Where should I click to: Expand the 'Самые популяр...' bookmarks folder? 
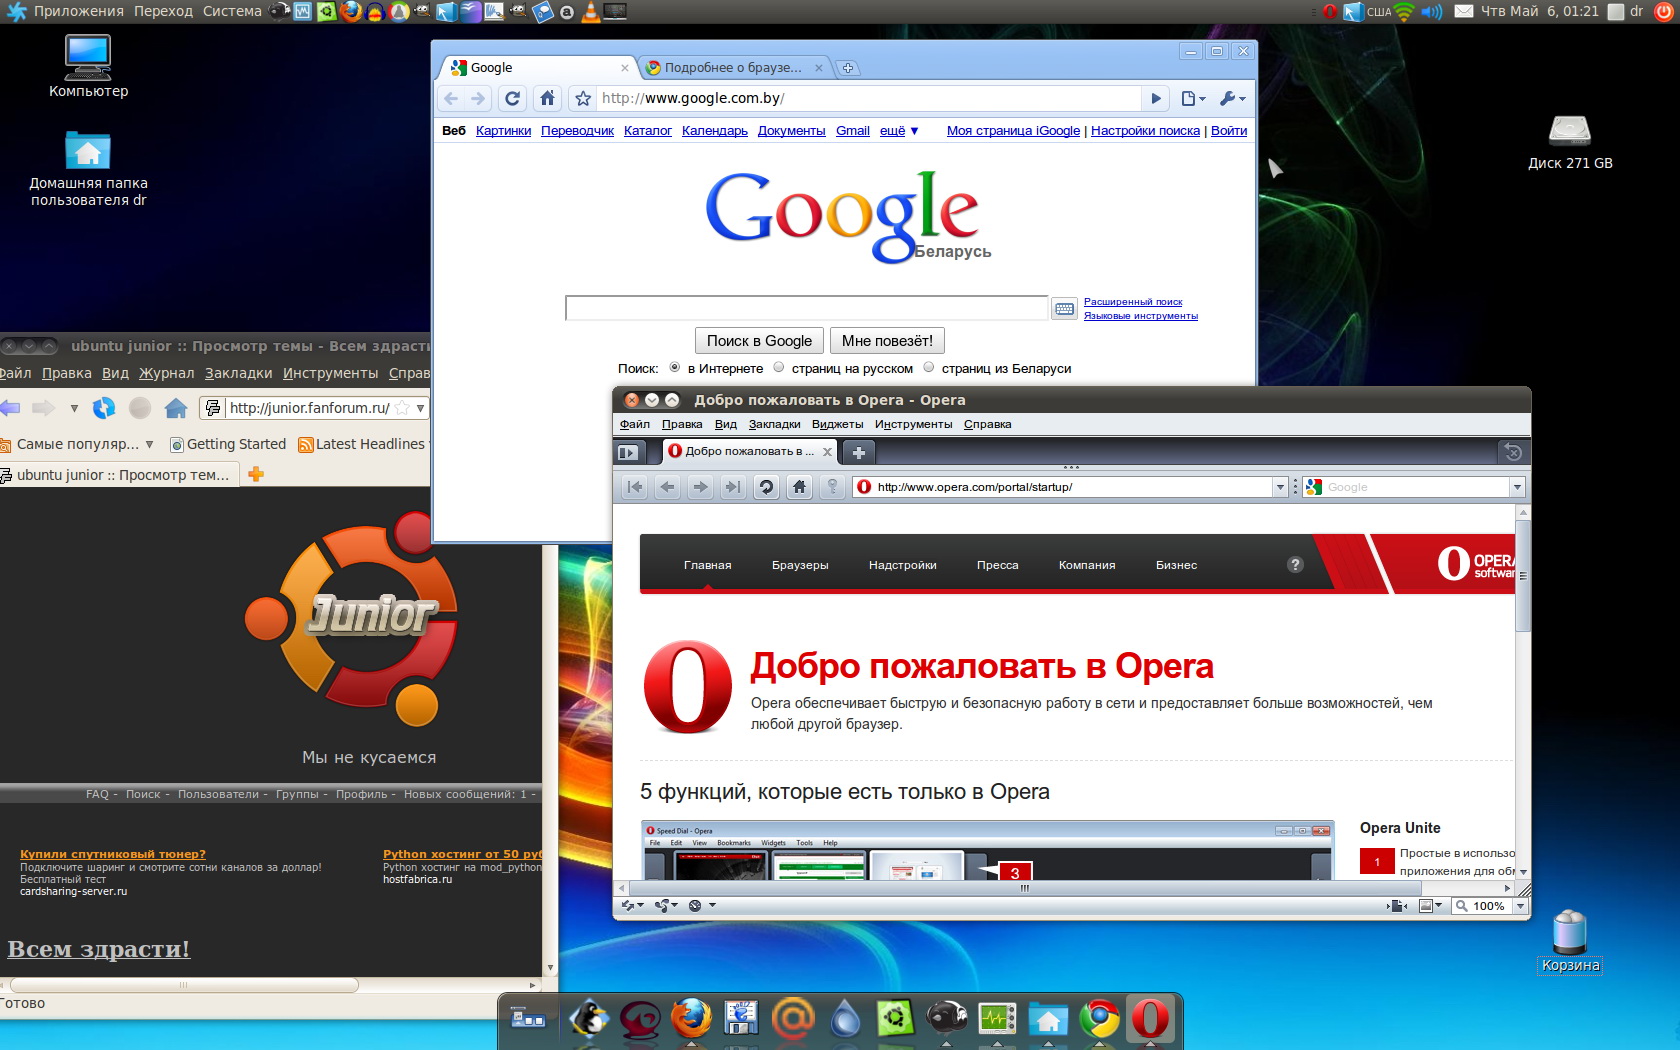pyautogui.click(x=78, y=444)
